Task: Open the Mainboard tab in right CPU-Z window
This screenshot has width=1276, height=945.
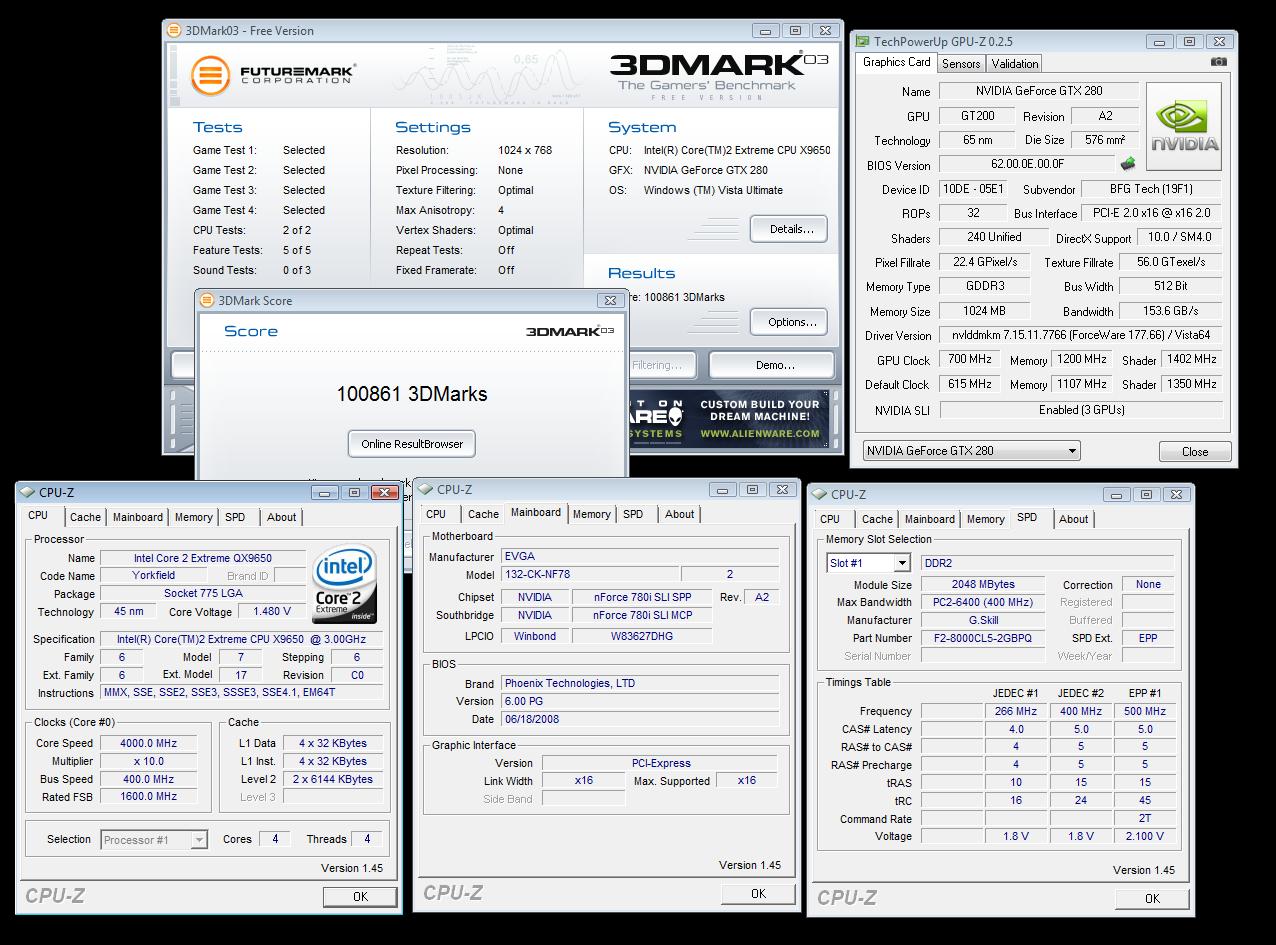Action: click(x=930, y=519)
